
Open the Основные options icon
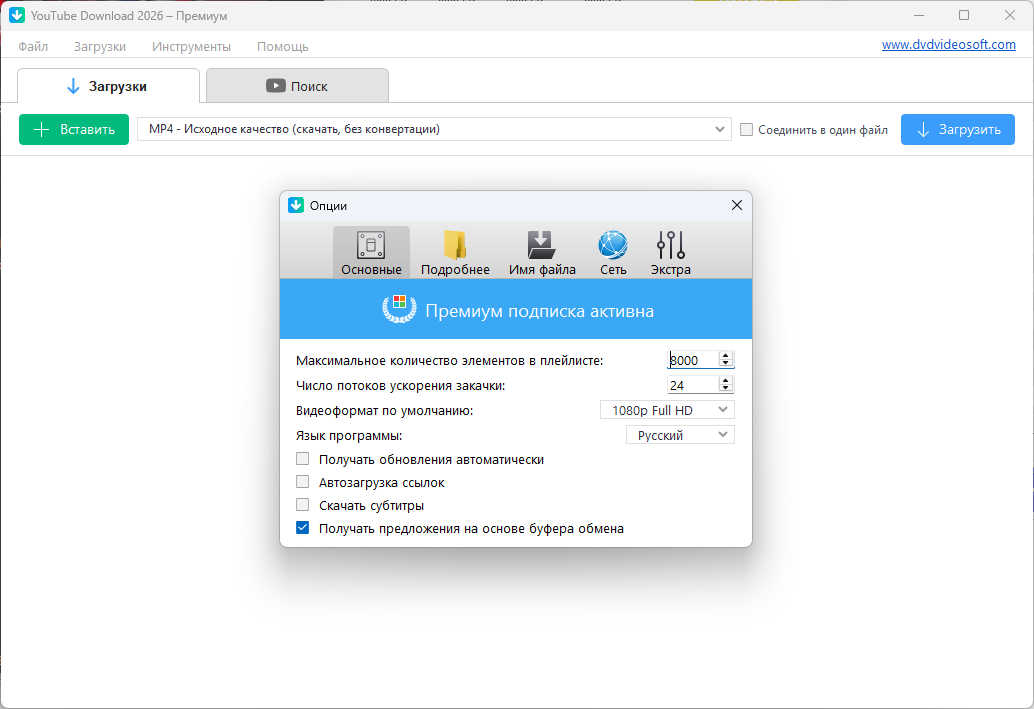pyautogui.click(x=371, y=246)
